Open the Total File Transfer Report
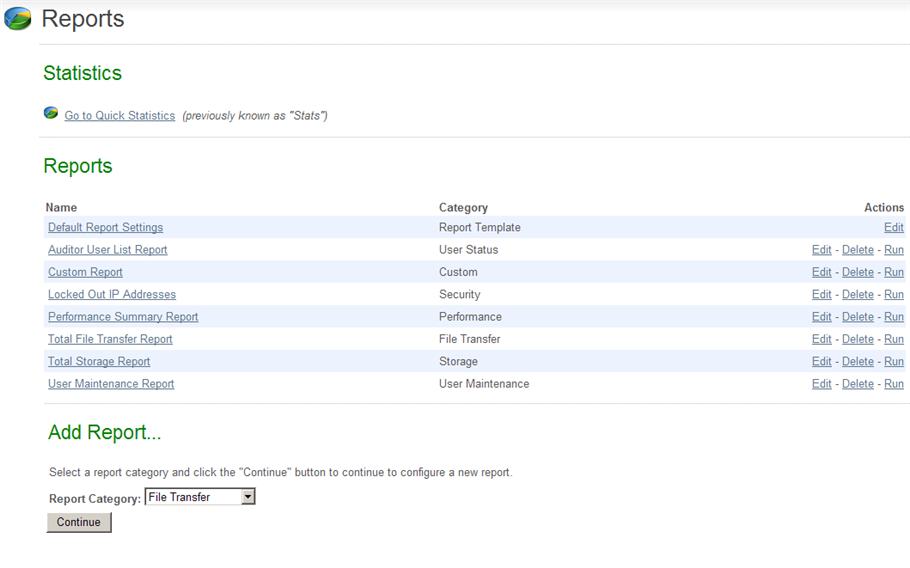This screenshot has width=910, height=568. 110,339
